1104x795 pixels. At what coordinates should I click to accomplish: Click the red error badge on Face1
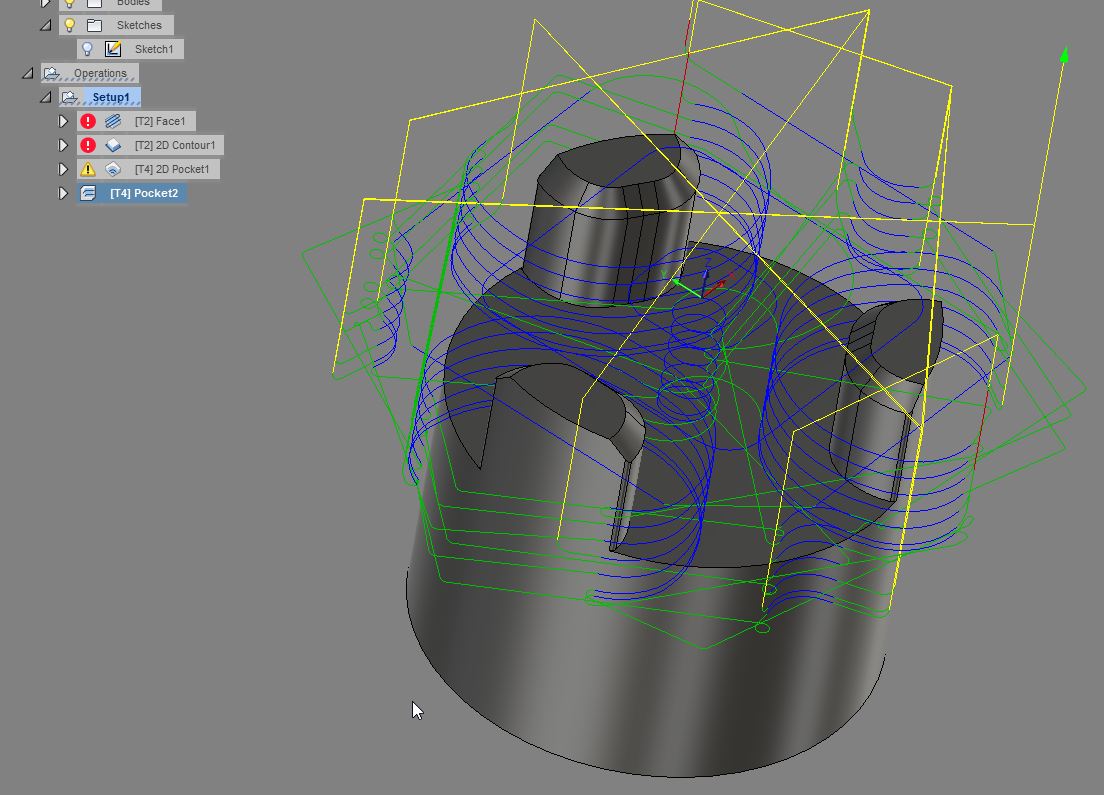coord(88,121)
